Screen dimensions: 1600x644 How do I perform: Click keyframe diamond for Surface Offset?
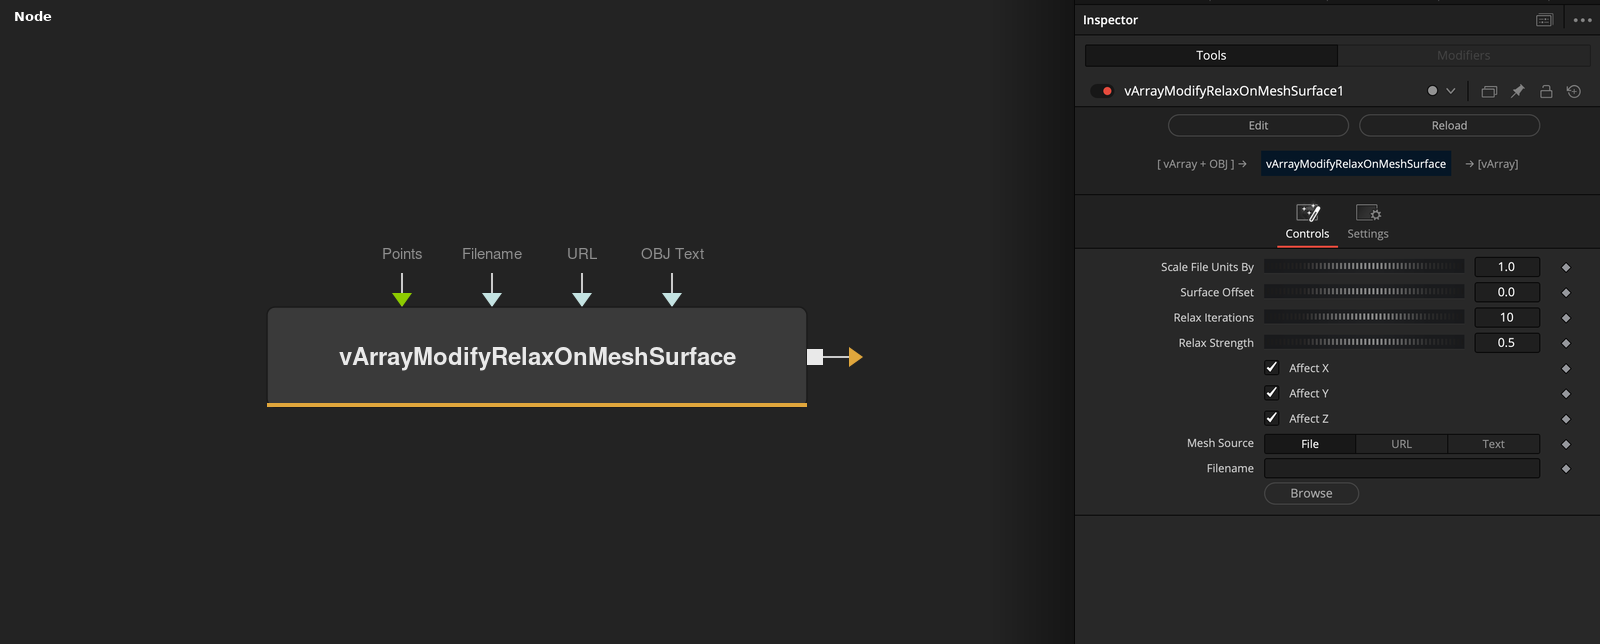[1566, 293]
